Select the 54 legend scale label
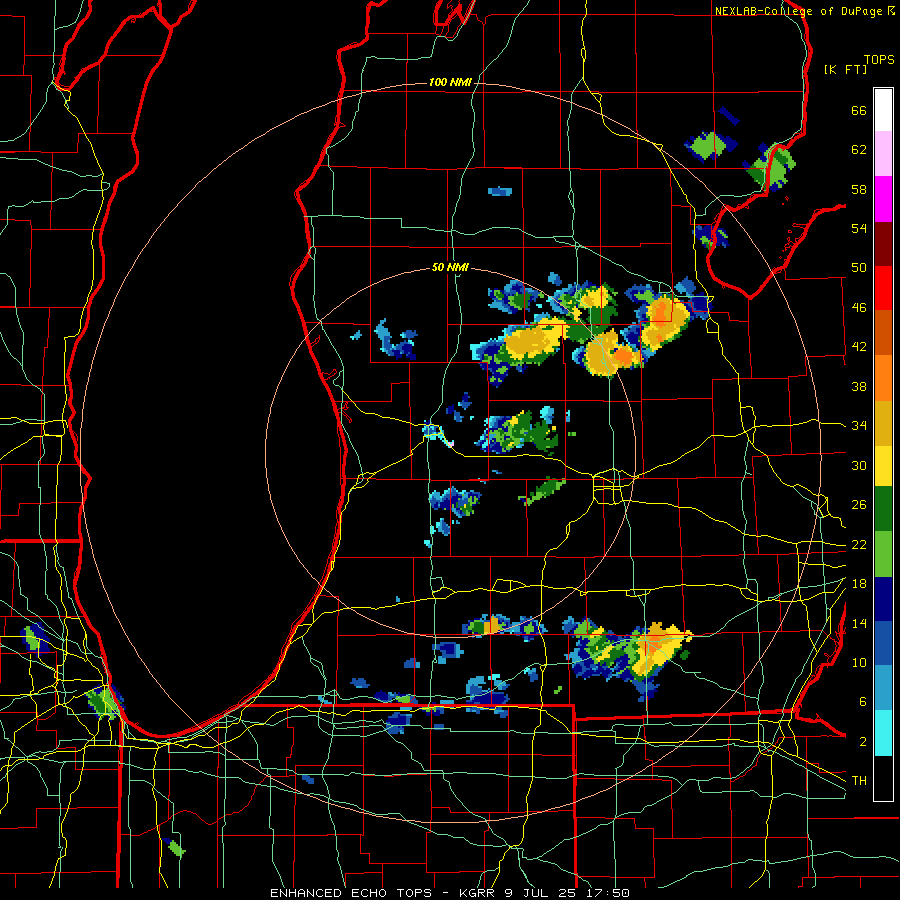This screenshot has height=900, width=900. (x=859, y=228)
